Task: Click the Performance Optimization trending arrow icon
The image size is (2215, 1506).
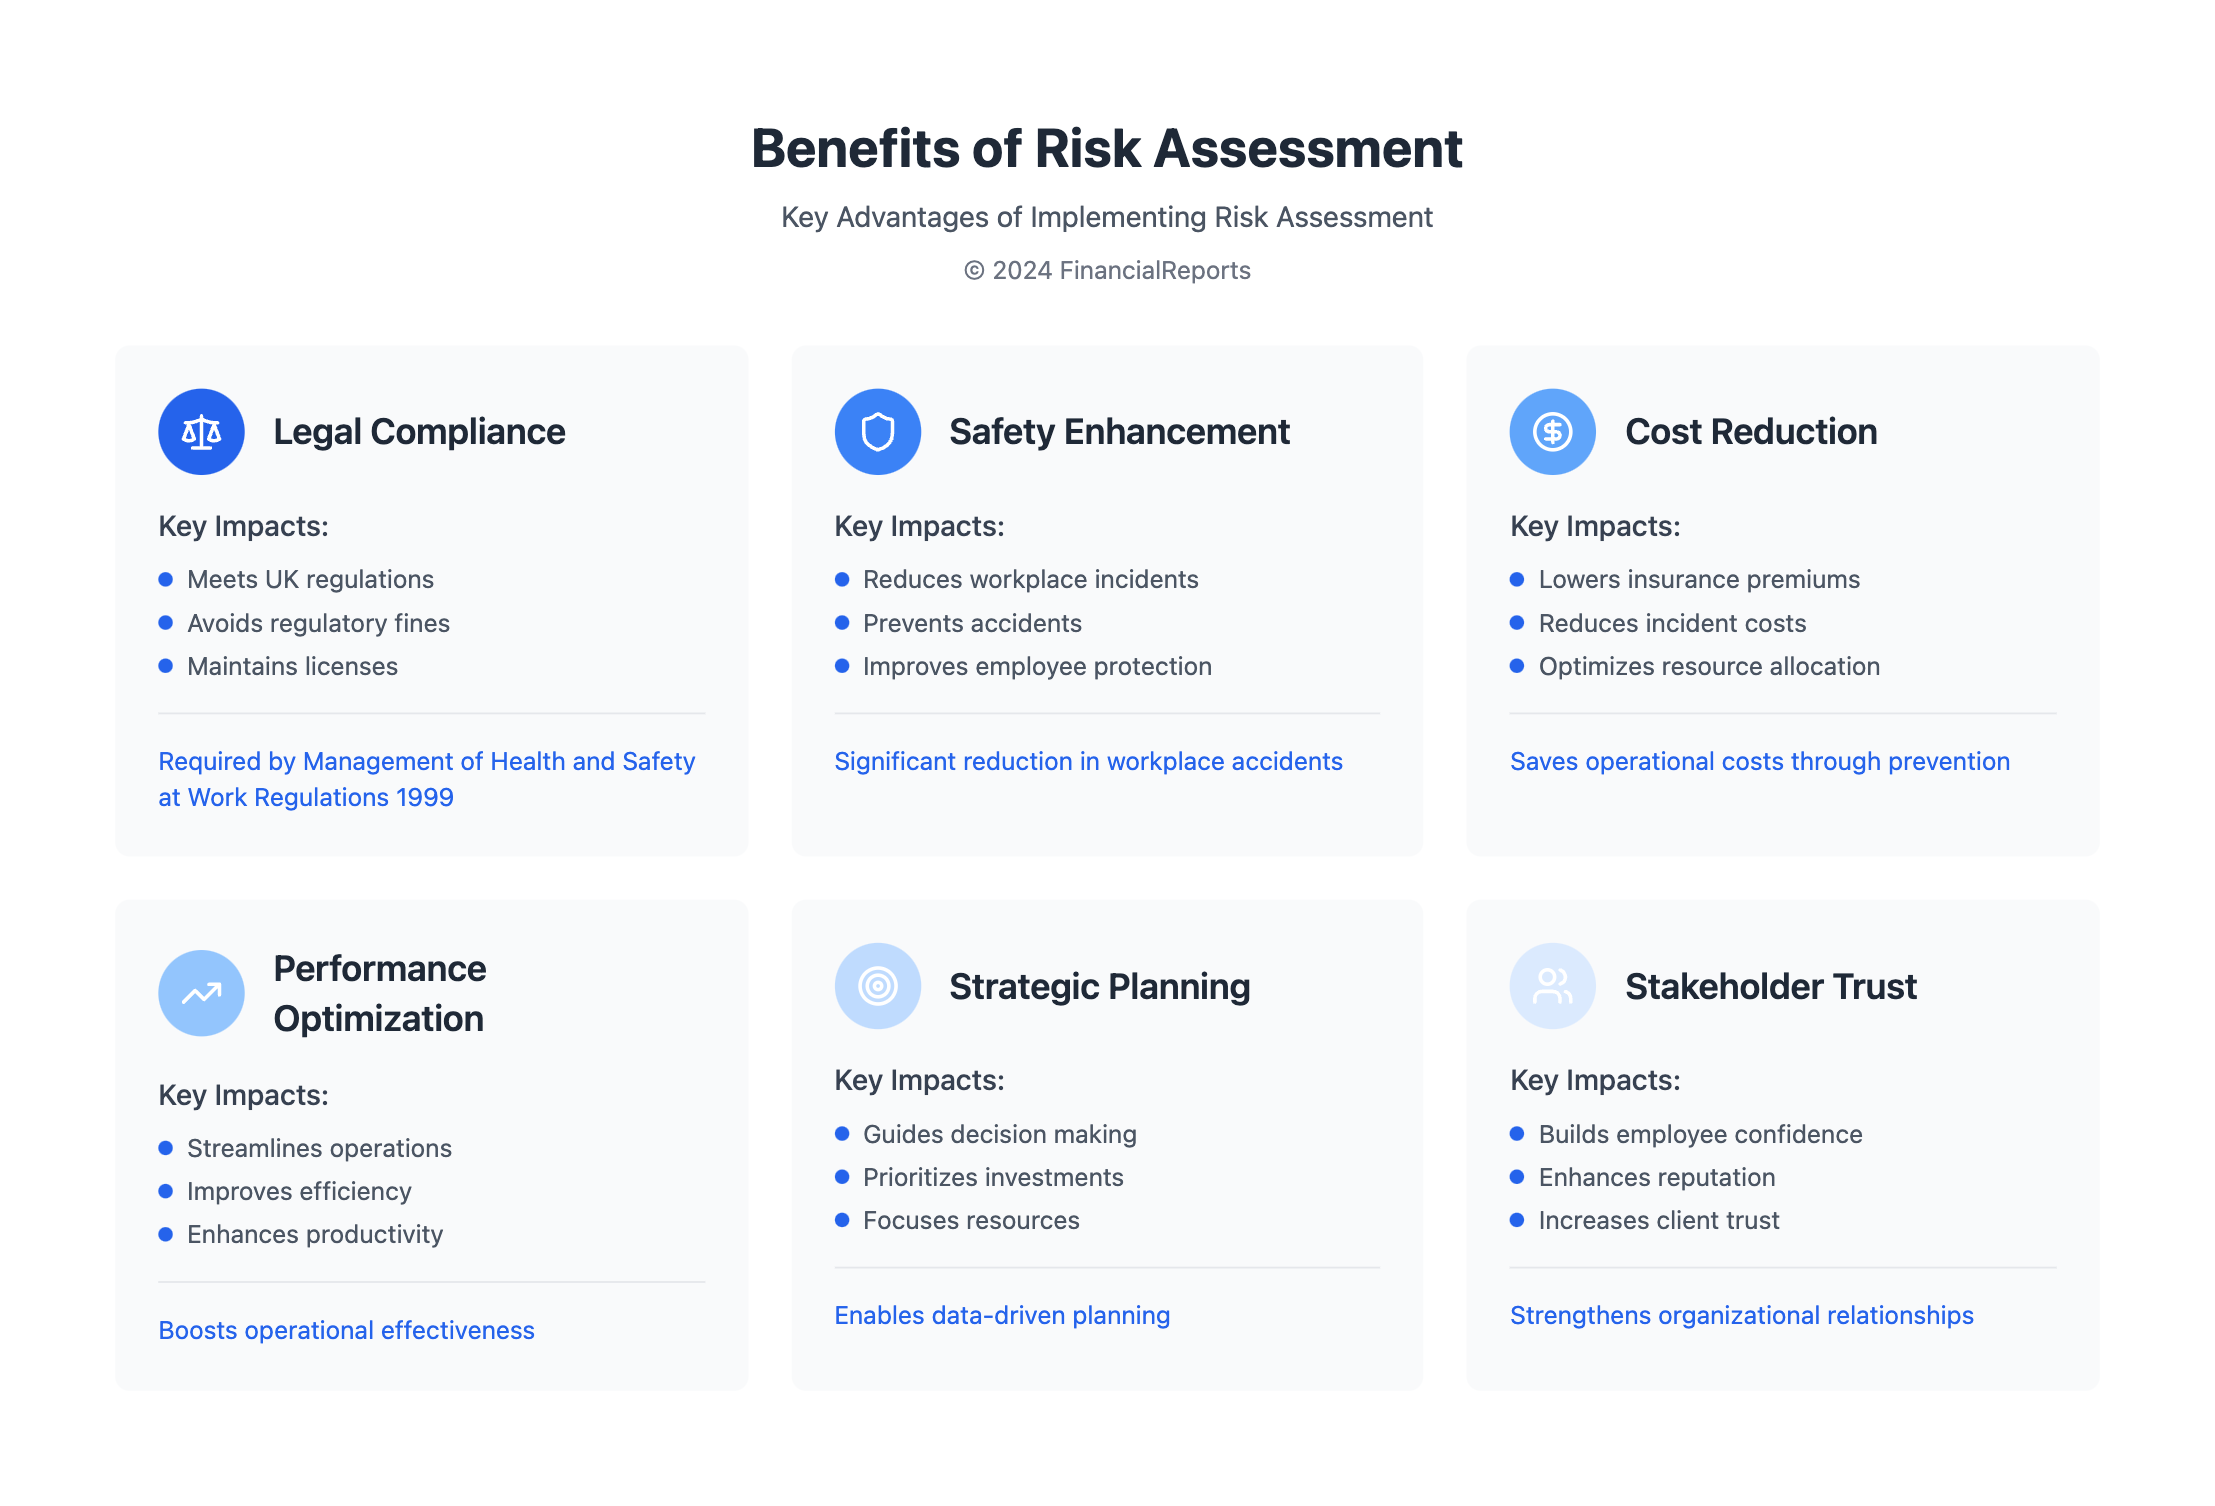Action: [201, 993]
